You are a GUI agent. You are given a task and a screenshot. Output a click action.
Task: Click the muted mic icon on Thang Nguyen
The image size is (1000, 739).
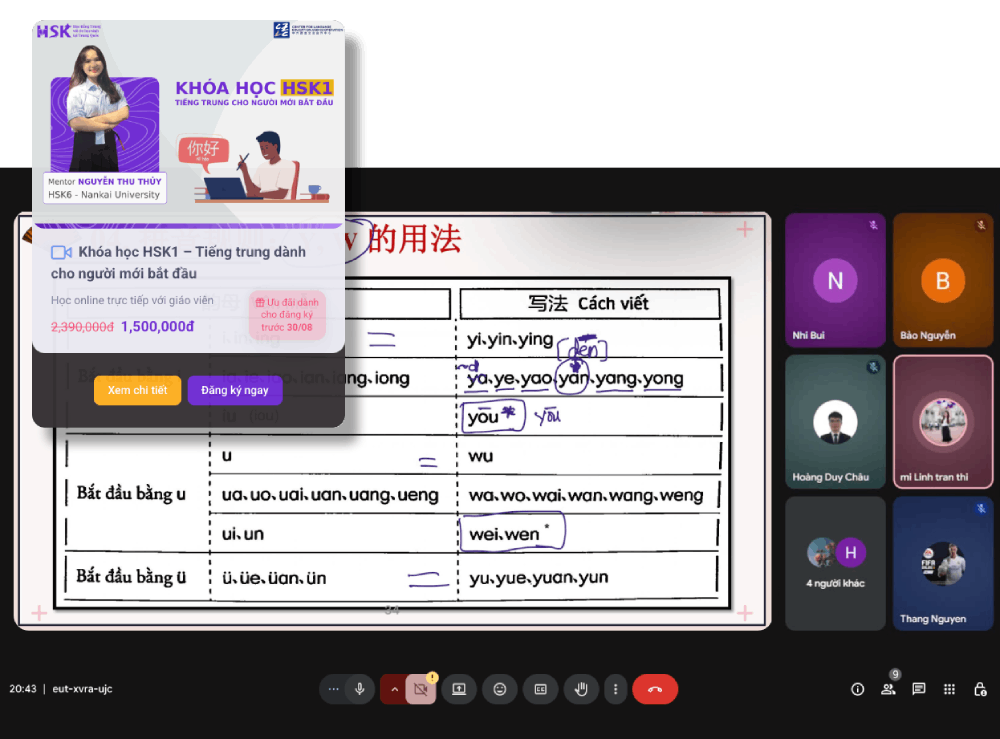click(x=981, y=508)
